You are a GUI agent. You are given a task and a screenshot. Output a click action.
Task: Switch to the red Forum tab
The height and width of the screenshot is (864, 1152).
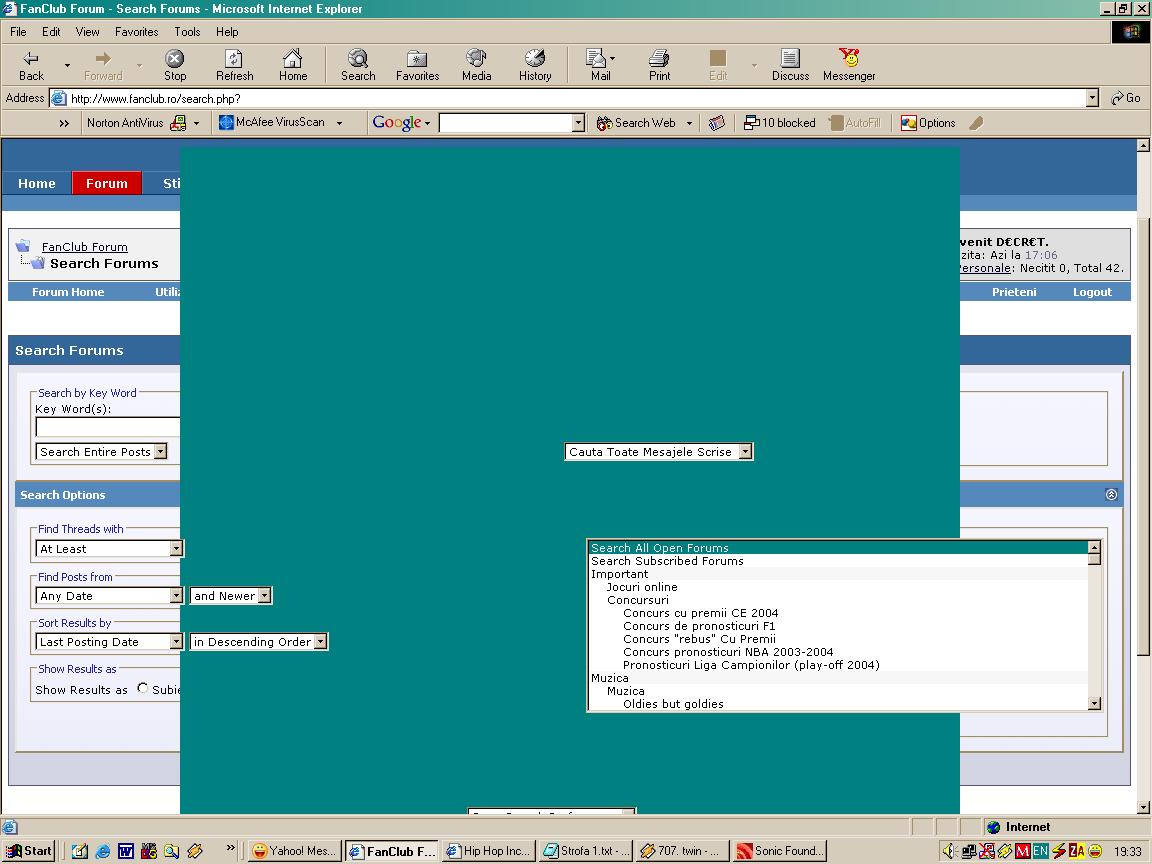107,184
